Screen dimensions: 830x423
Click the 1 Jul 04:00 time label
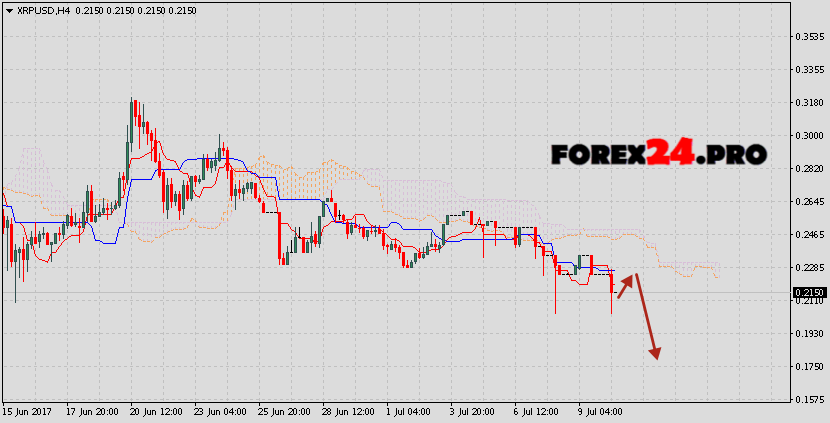point(408,411)
